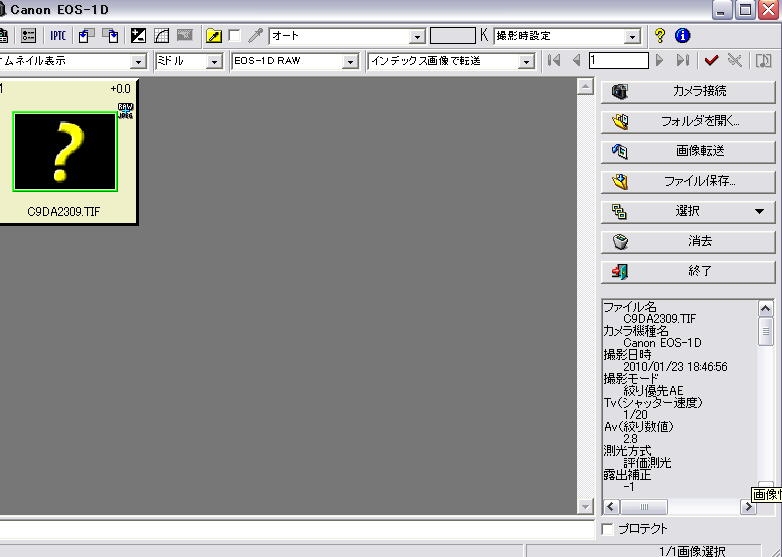Click the +0.0 value on thumbnail
Image resolution: width=782 pixels, height=557 pixels.
coord(120,89)
